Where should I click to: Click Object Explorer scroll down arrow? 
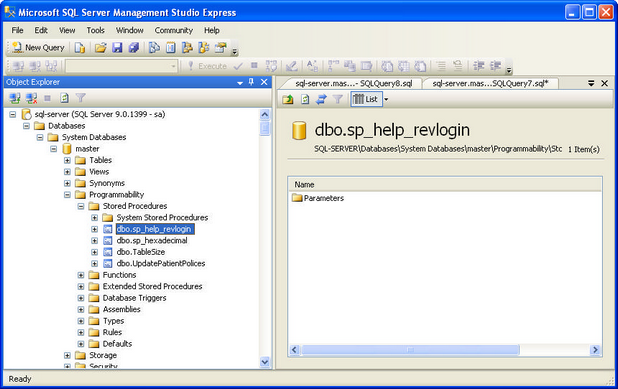265,362
